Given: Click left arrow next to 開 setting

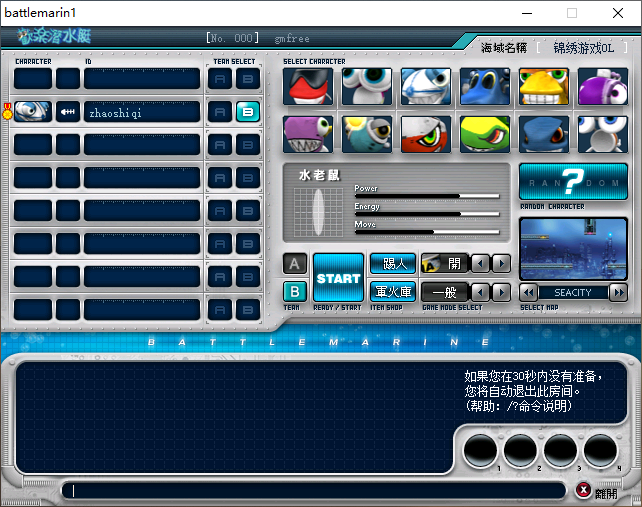Looking at the screenshot, I should click(481, 264).
